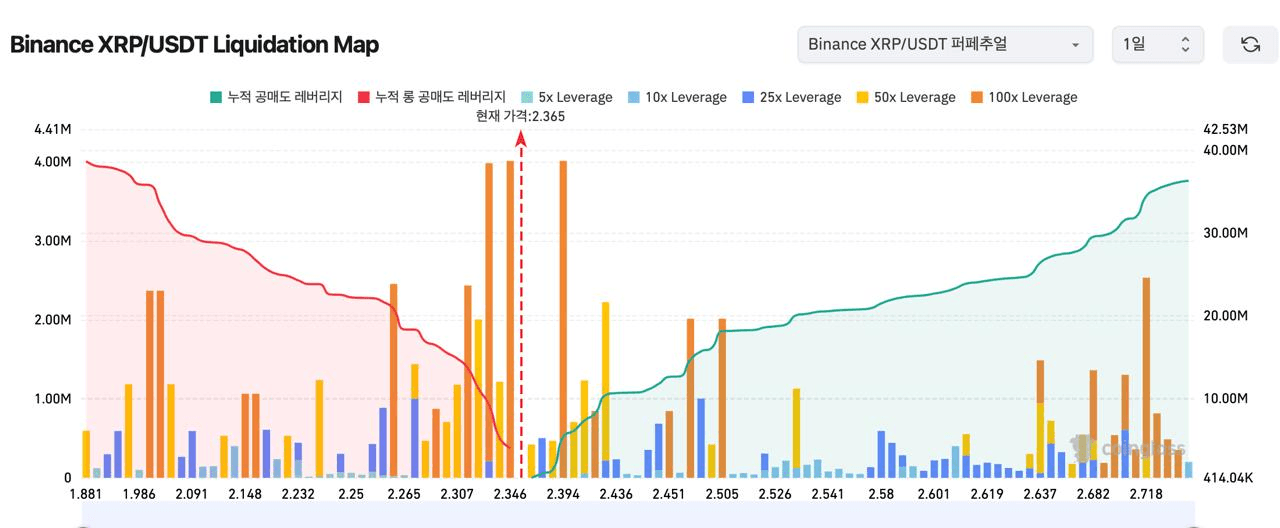The width and height of the screenshot is (1280, 528).
Task: Click the red arrowhead atop the current price line
Action: (521, 140)
